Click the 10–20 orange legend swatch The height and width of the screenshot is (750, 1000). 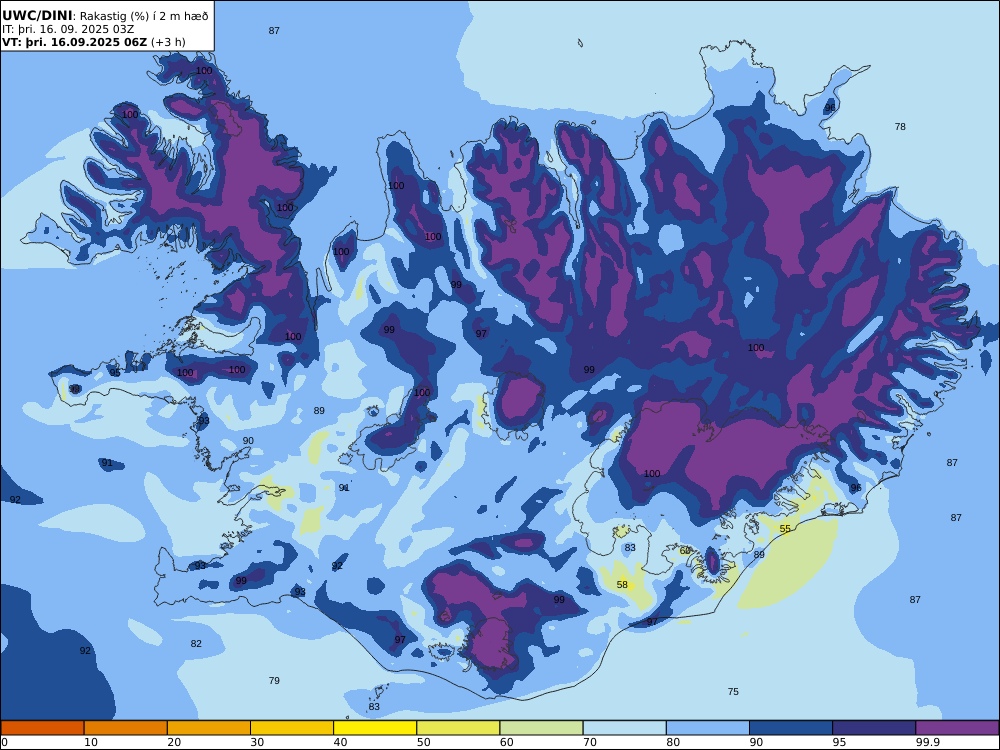(126, 728)
